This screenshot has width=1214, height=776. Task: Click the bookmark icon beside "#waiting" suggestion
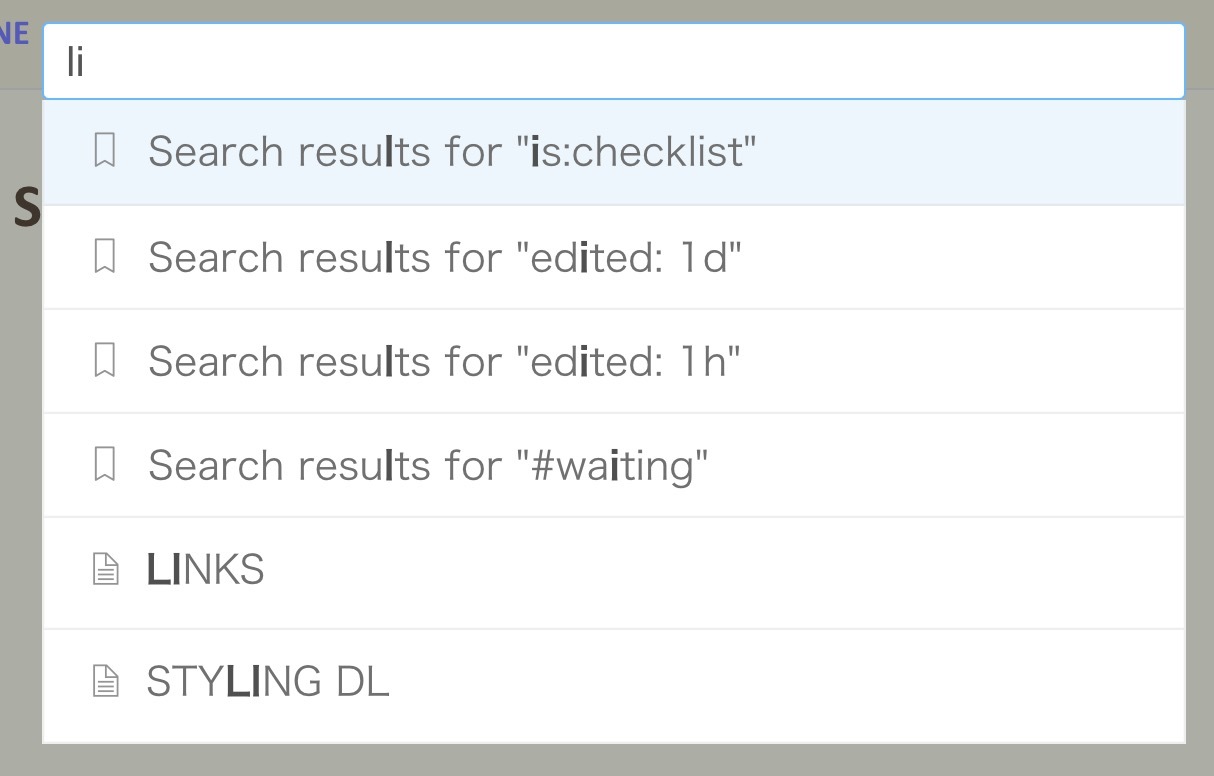[x=105, y=465]
